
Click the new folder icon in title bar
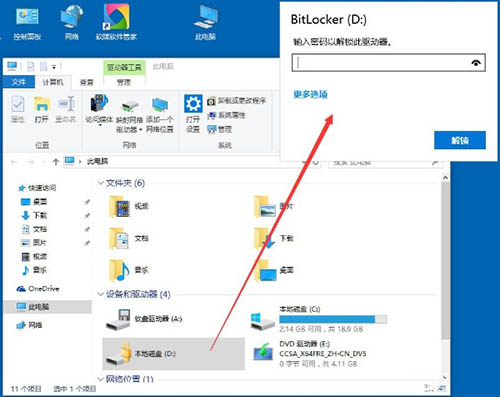coord(44,67)
